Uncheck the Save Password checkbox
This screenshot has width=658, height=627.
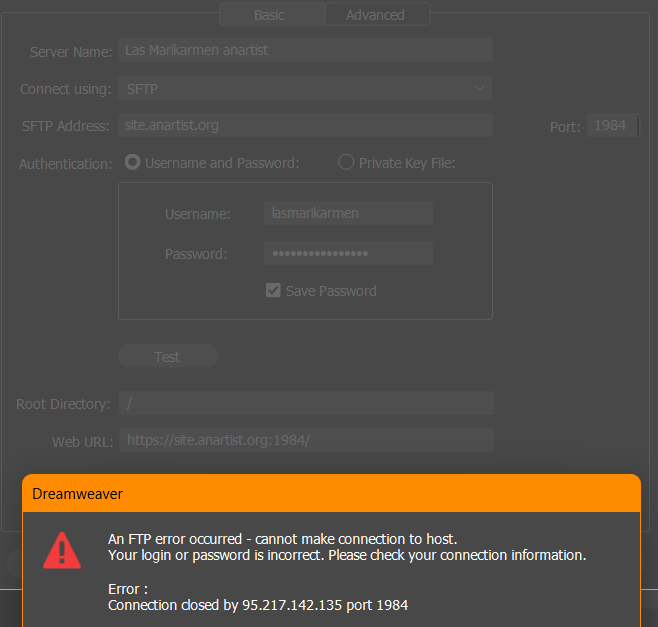(x=272, y=290)
